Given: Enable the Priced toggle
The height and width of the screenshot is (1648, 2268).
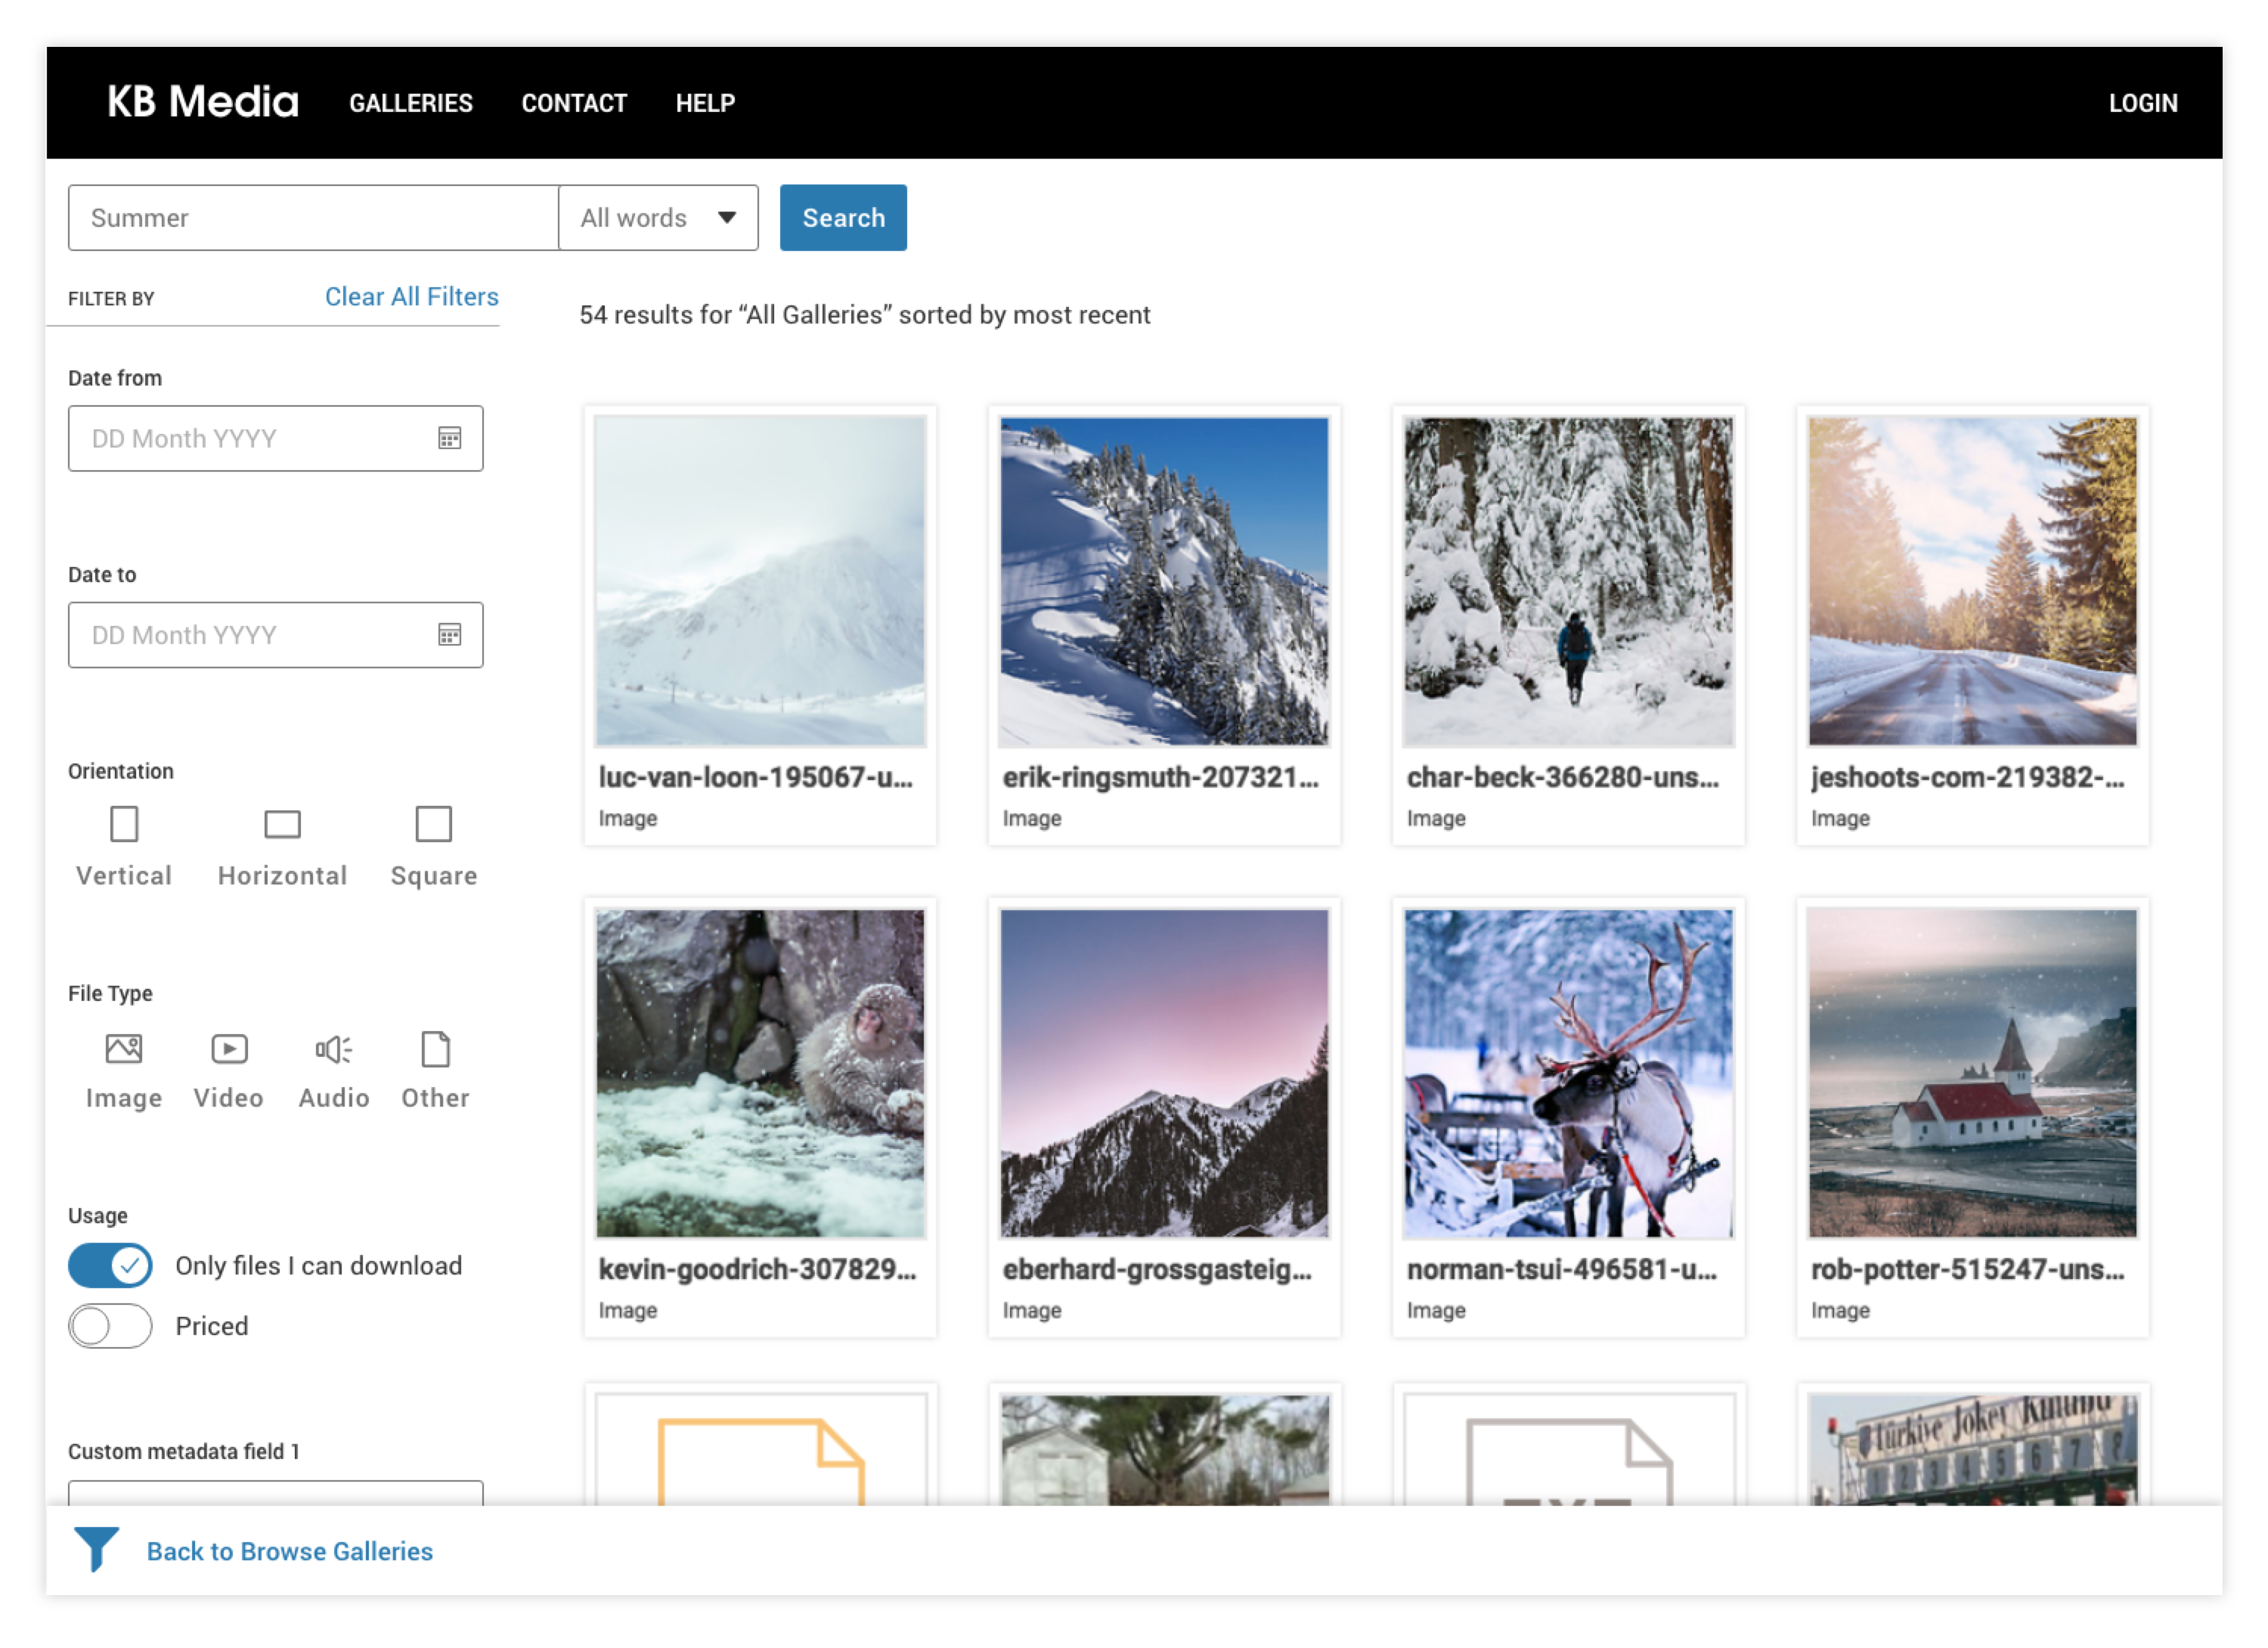Looking at the screenshot, I should tap(110, 1327).
